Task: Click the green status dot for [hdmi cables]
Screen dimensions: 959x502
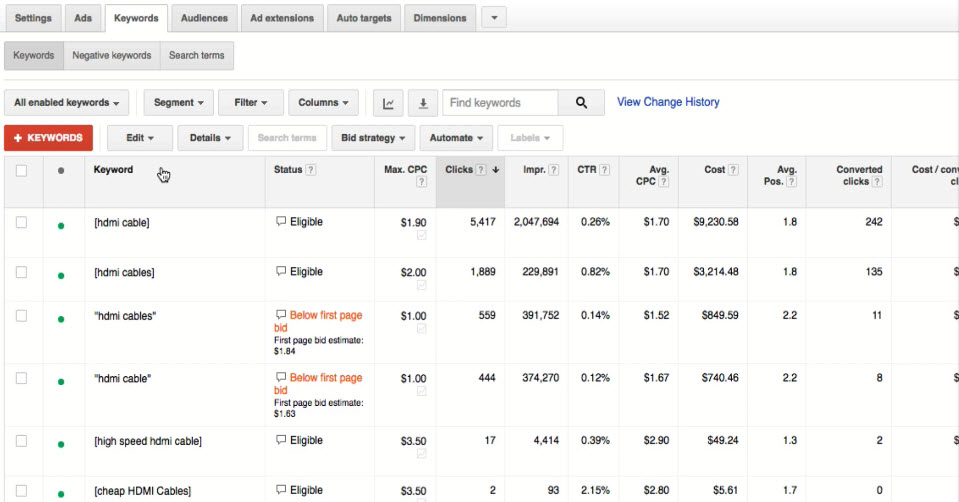Action: [x=61, y=273]
